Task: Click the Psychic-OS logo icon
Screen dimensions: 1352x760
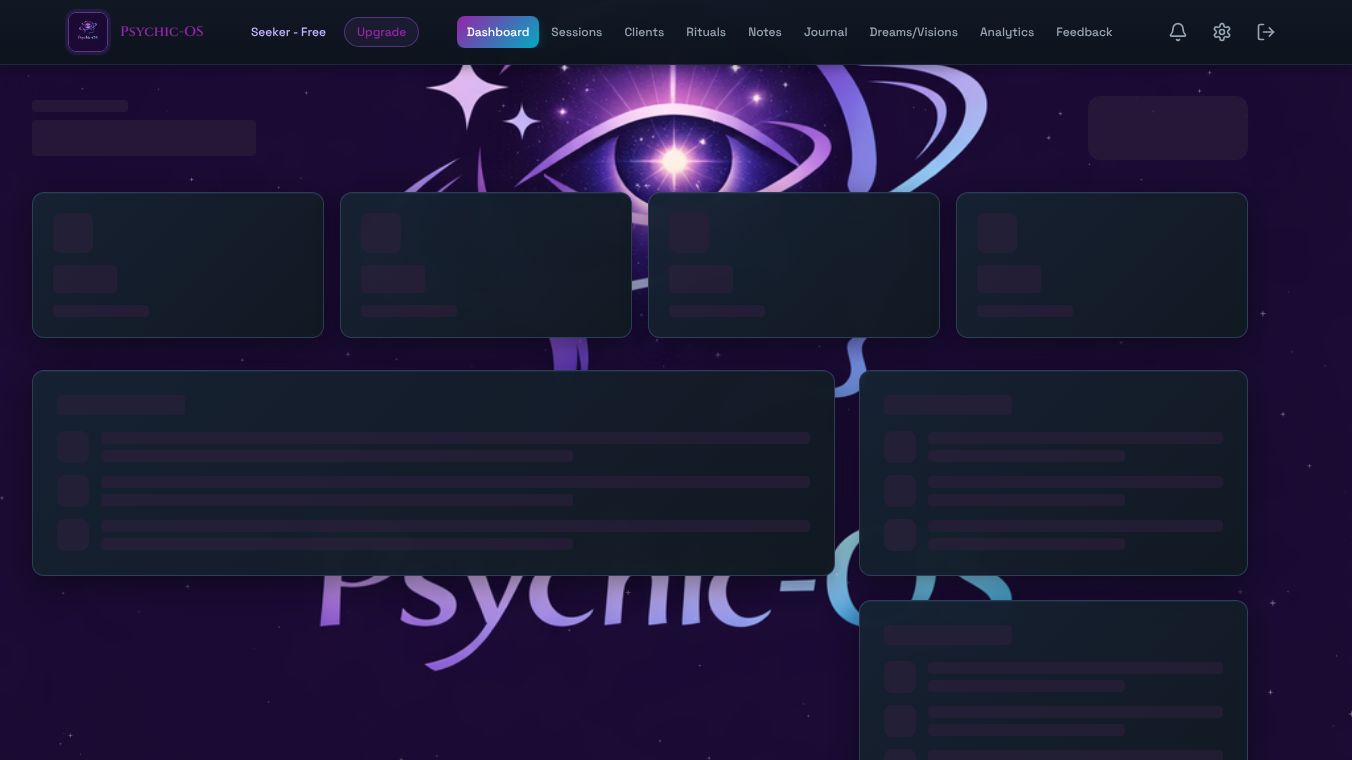Action: [x=88, y=32]
